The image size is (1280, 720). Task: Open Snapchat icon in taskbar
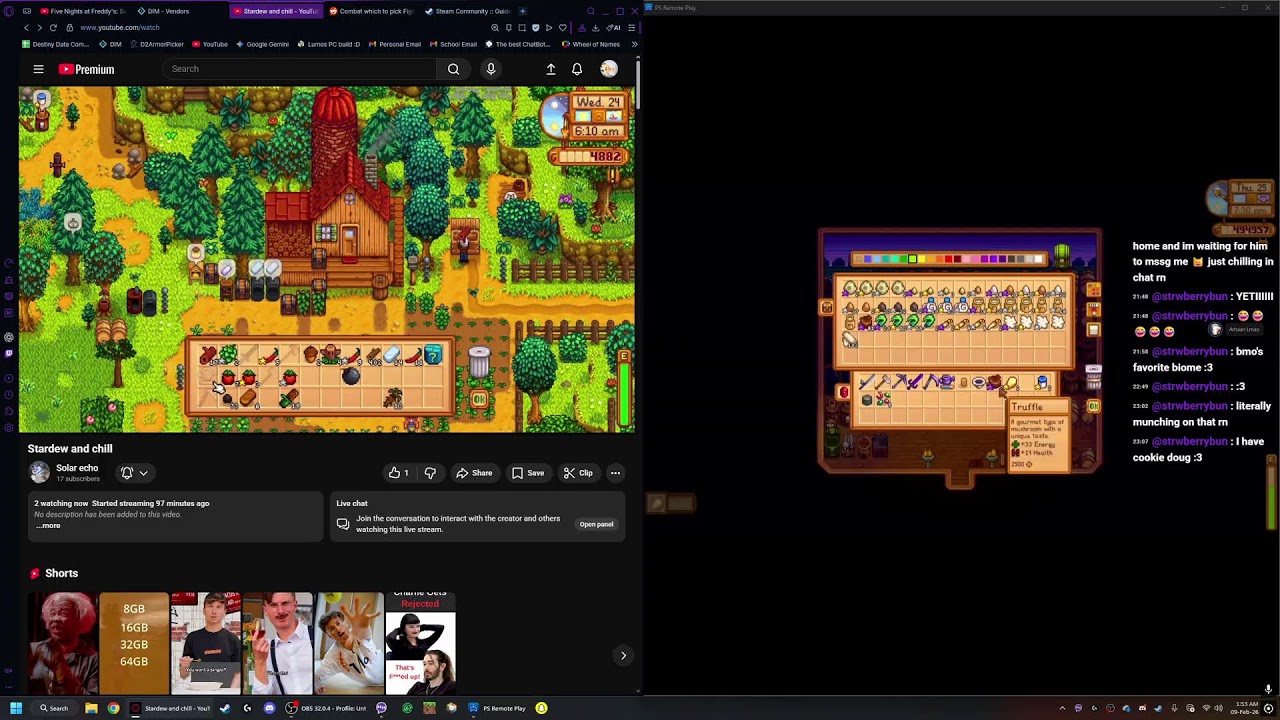coord(541,708)
